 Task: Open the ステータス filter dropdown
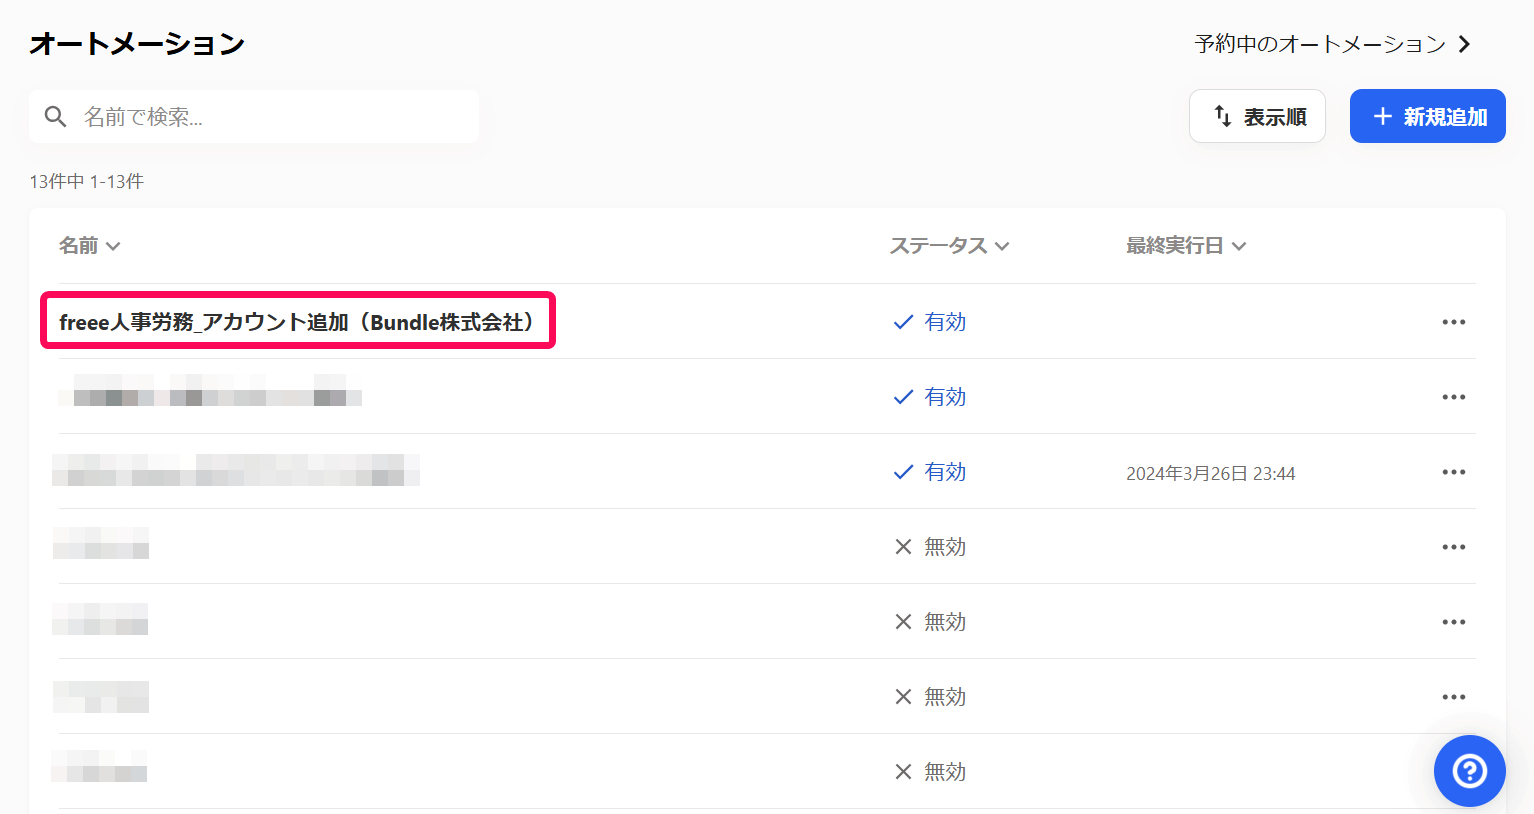(x=1003, y=245)
